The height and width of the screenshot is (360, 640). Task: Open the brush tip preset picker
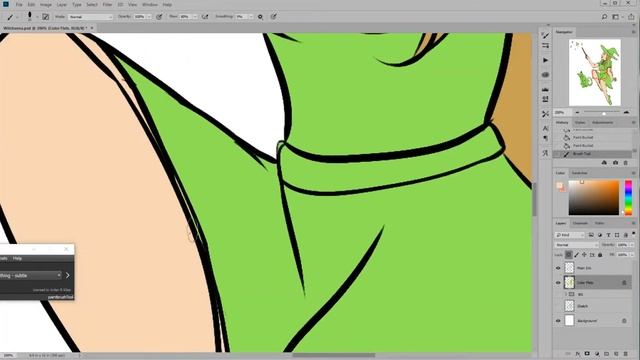30,16
